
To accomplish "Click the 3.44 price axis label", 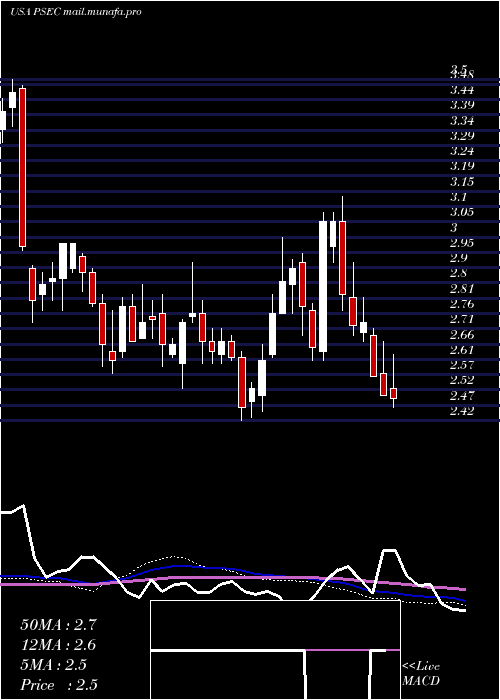I will 462,91.
